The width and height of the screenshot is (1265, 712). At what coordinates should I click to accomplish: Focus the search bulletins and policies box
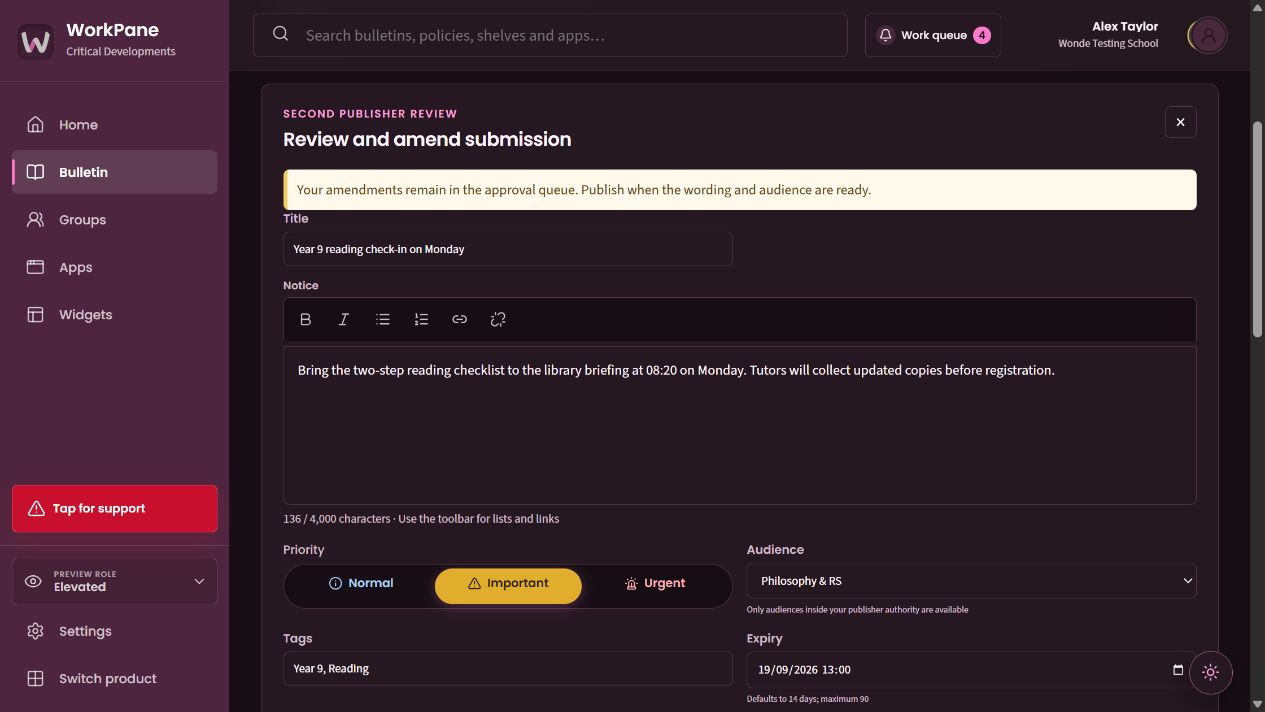pyautogui.click(x=550, y=35)
